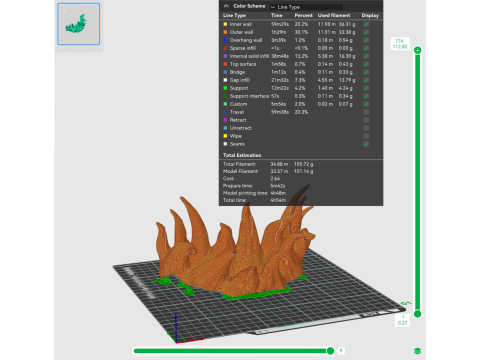This screenshot has width=480, height=360.
Task: Click the Inner wall yellow color swatch
Action: pos(225,24)
